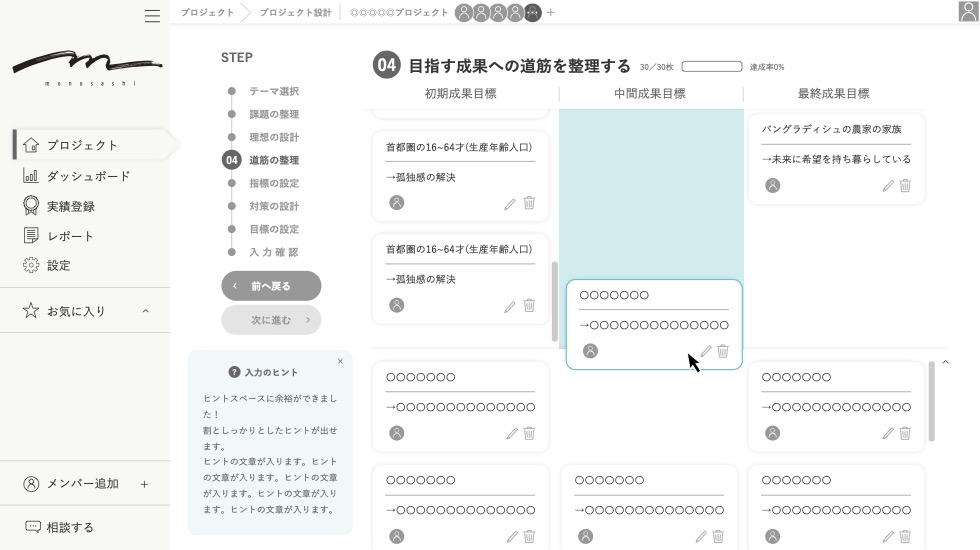Viewport: 980px width, 550px height.
Task: Open レポート in the sidebar
Action: coord(70,236)
